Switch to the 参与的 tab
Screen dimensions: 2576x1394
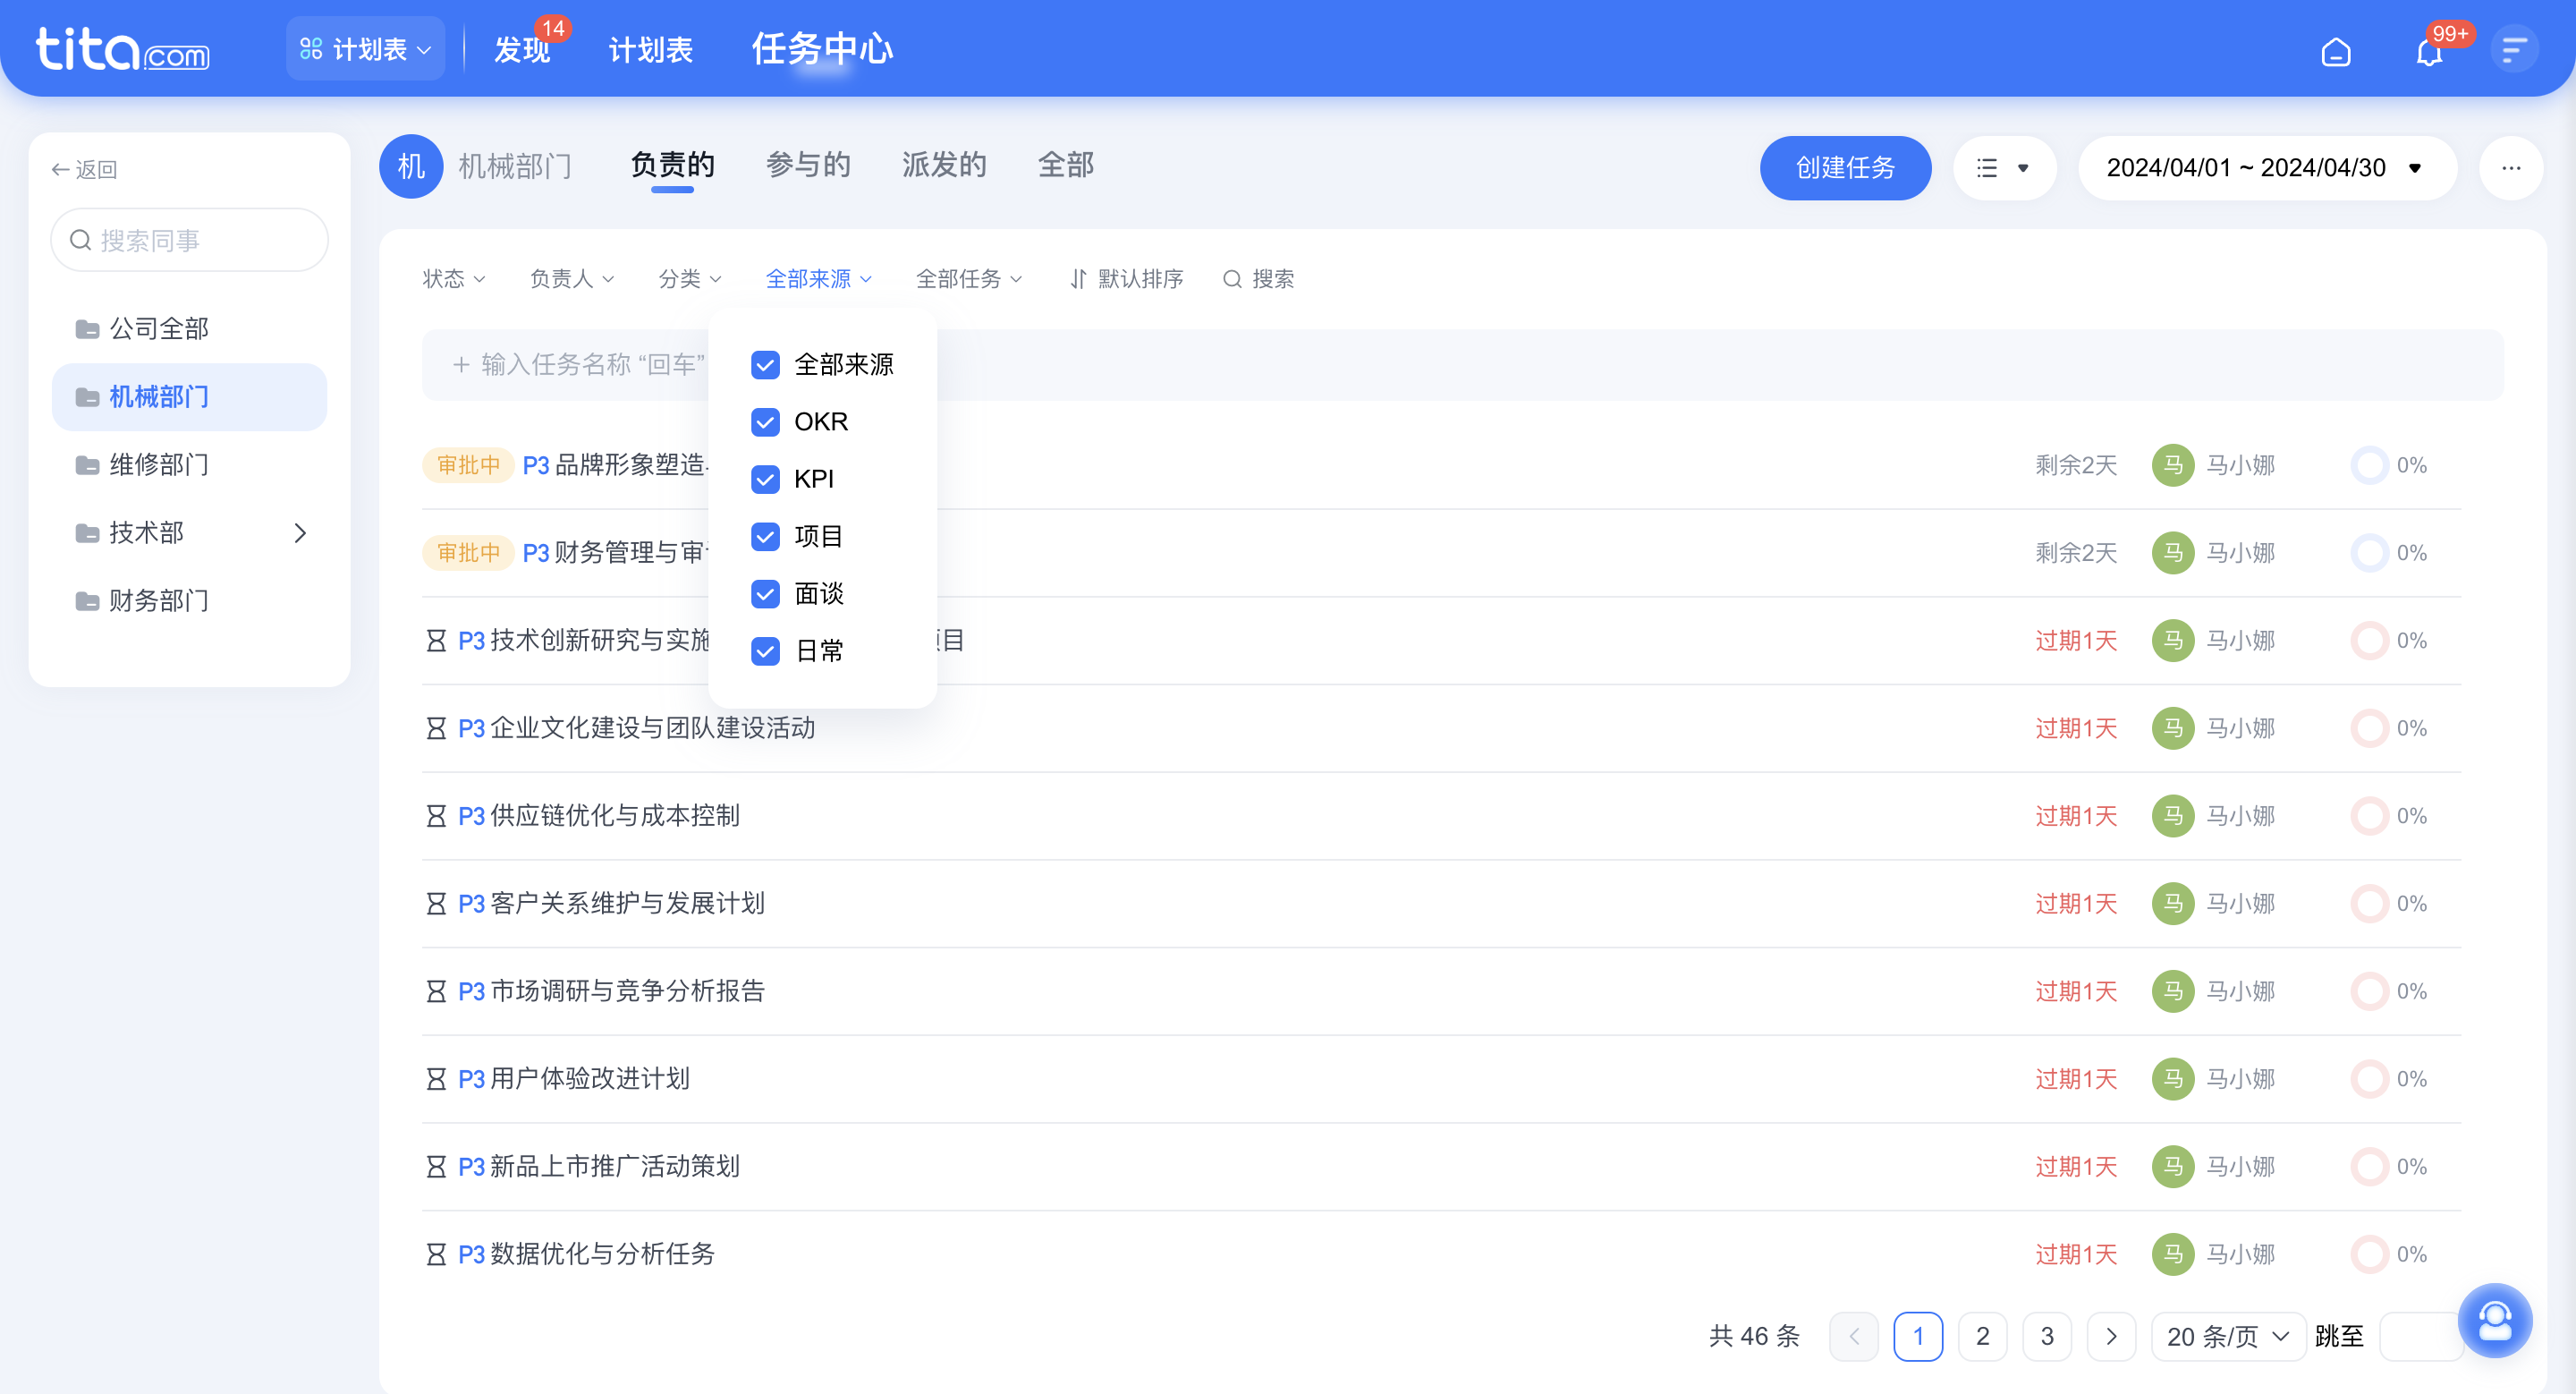point(808,165)
